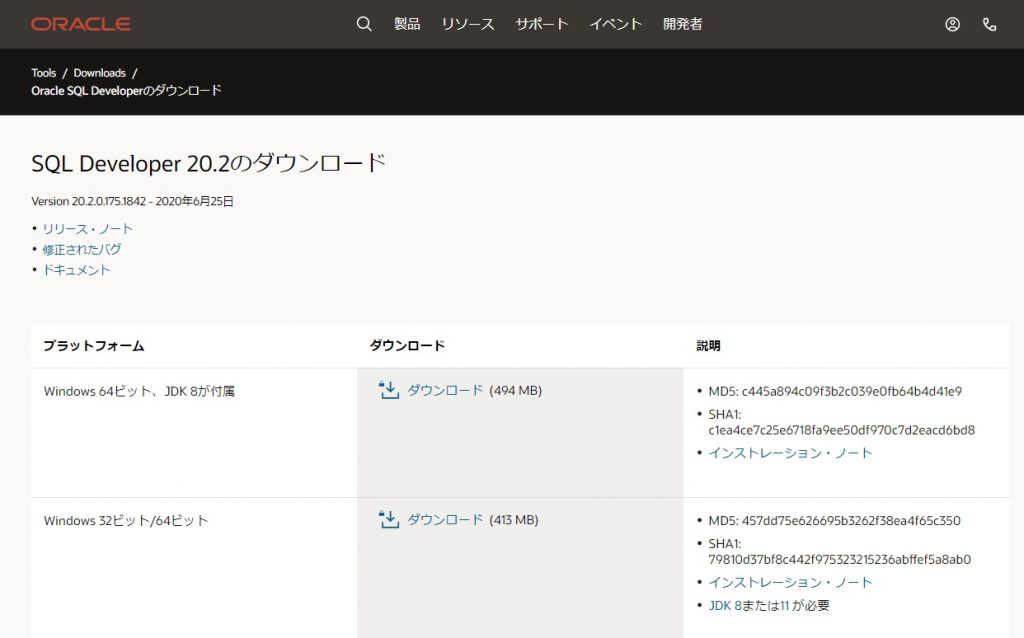Click ダウンロード link for 413 MB file
Viewport: 1024px width, 638px height.
(x=445, y=520)
